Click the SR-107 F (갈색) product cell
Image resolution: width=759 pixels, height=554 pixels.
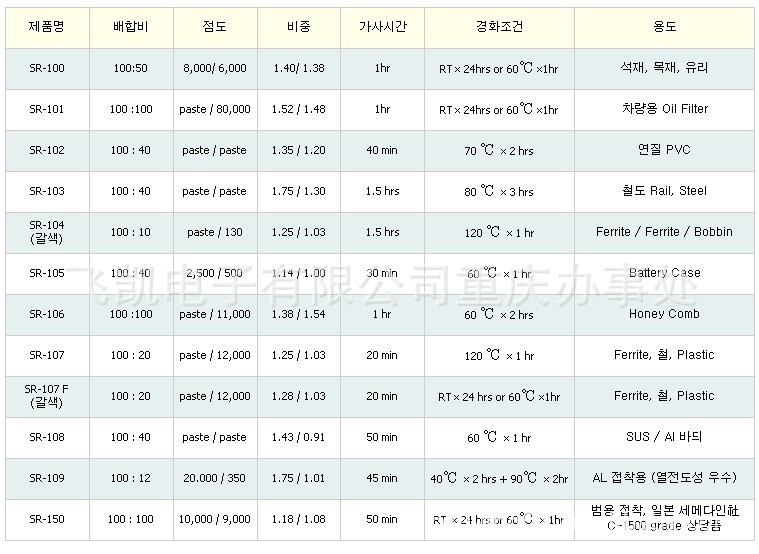pos(47,396)
